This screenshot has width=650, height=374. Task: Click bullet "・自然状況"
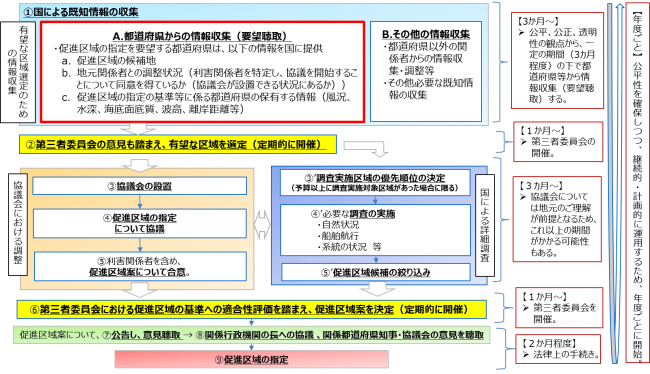(x=338, y=225)
